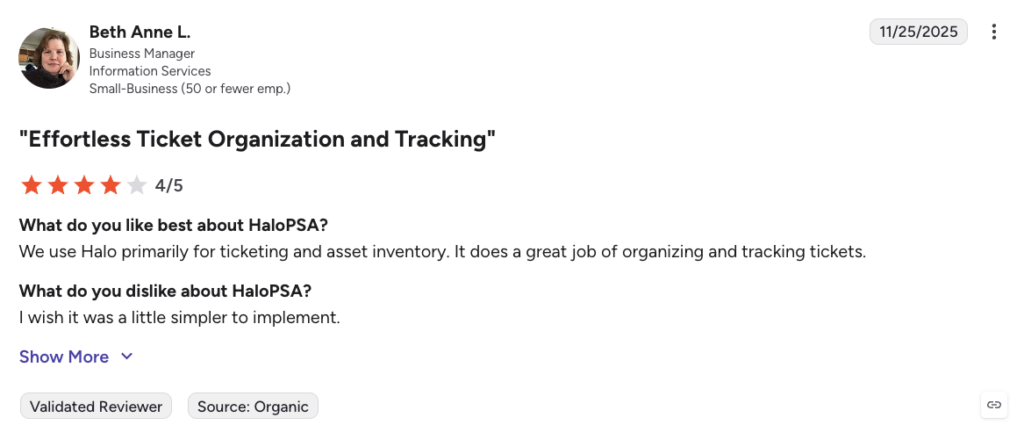
Task: Open Beth Anne L.'s profile photo
Action: pyautogui.click(x=49, y=58)
